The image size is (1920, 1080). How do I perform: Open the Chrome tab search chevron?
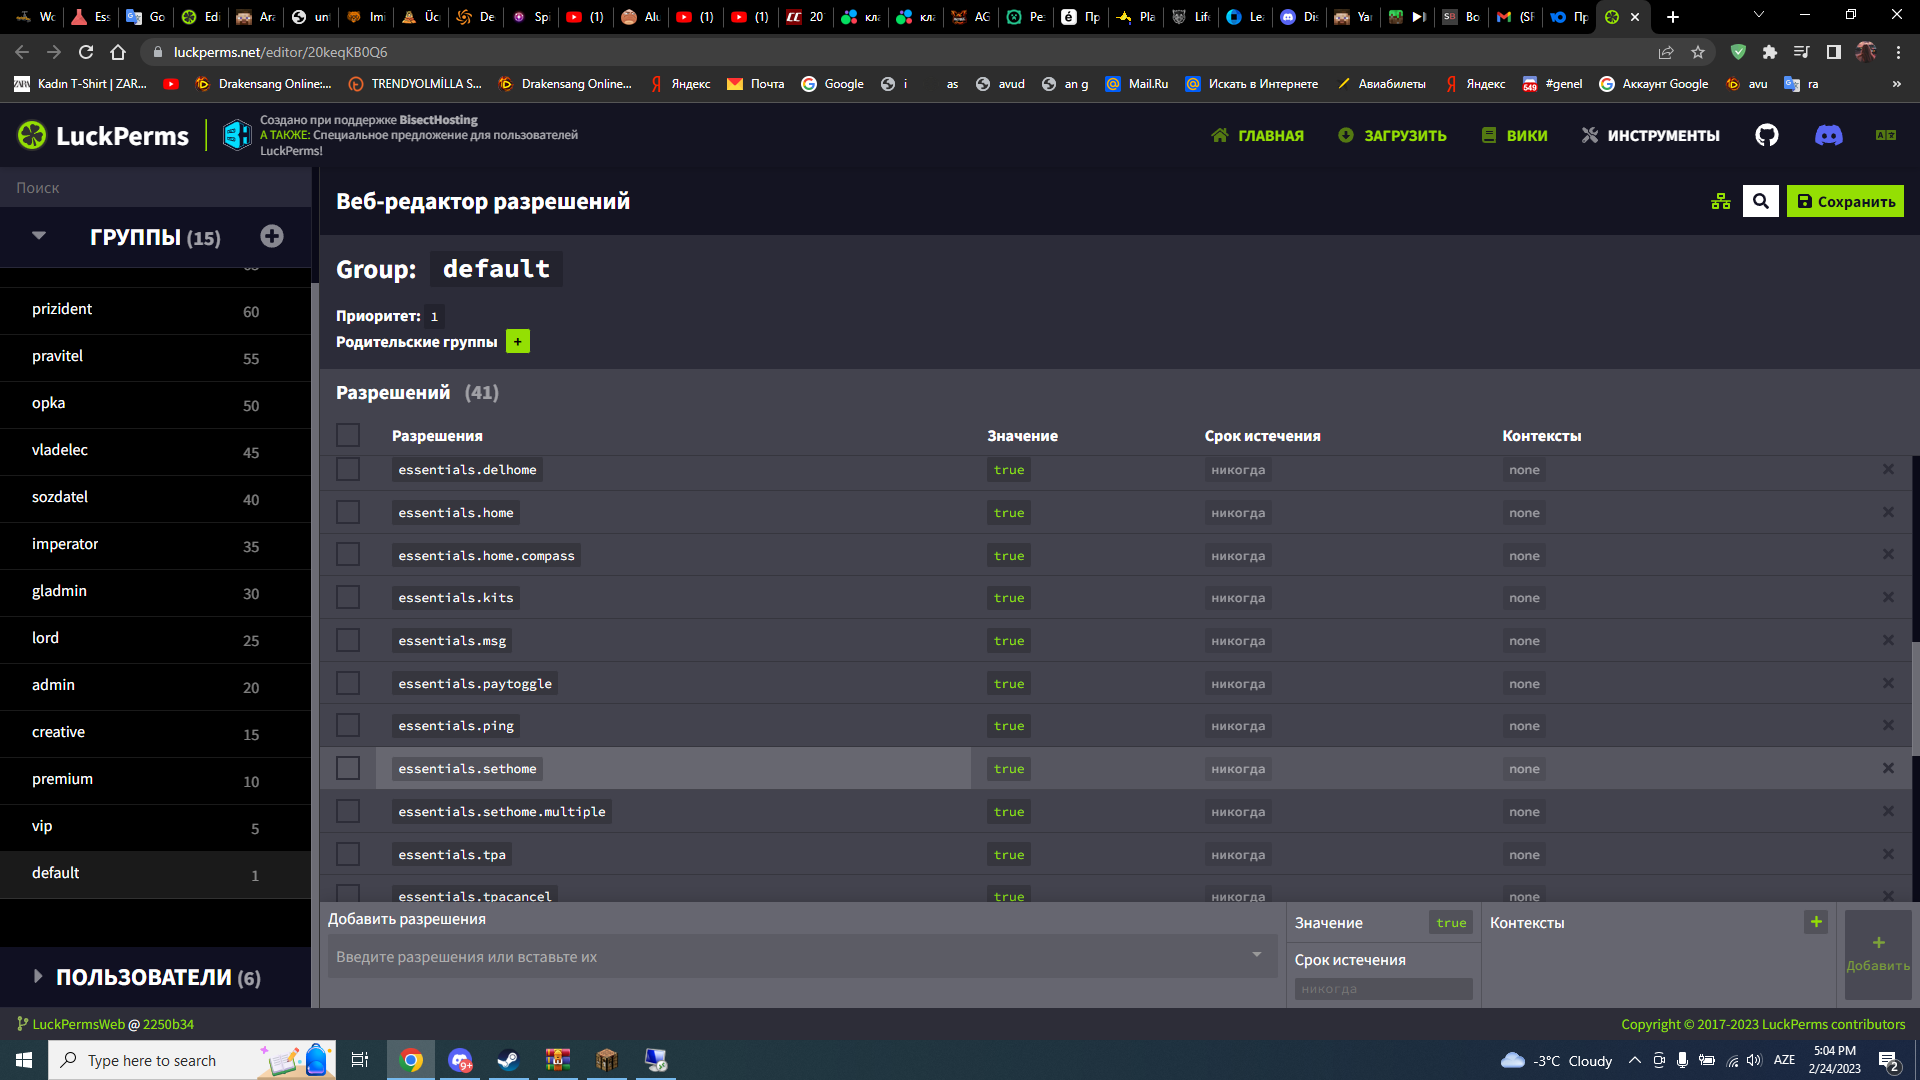point(1759,16)
